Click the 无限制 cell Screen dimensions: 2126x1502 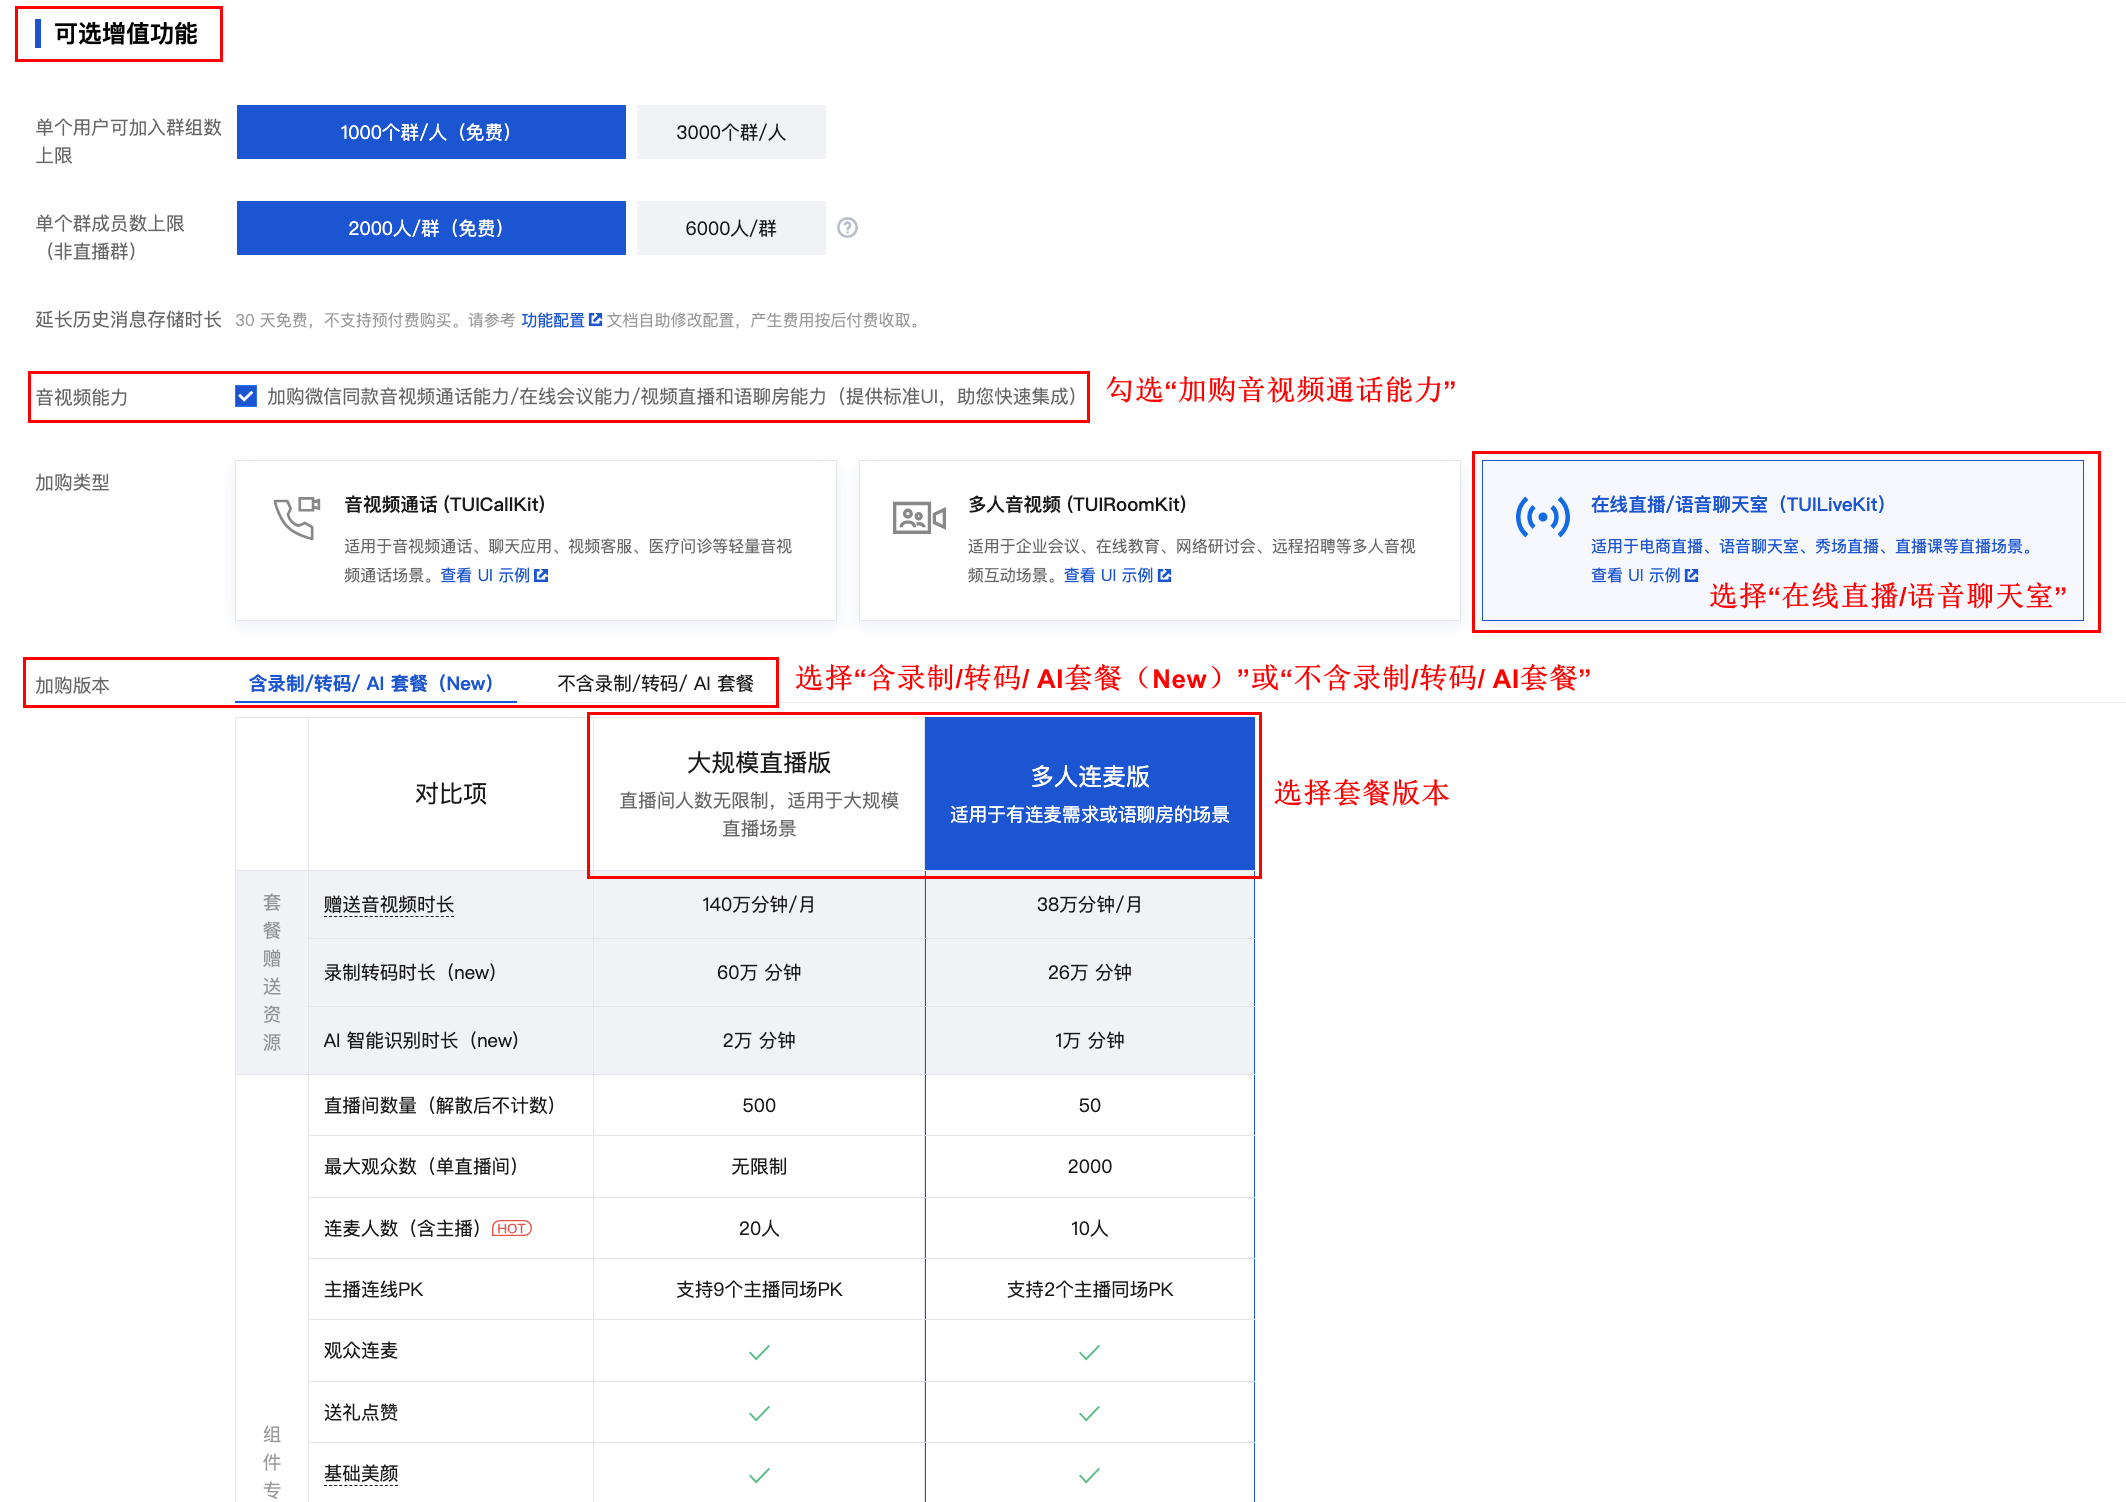pos(759,1167)
